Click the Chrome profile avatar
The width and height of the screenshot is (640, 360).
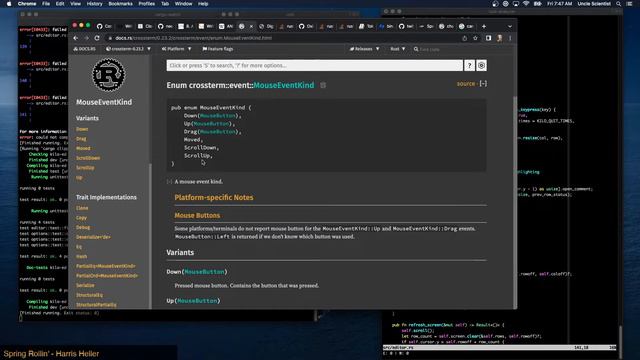[499, 38]
